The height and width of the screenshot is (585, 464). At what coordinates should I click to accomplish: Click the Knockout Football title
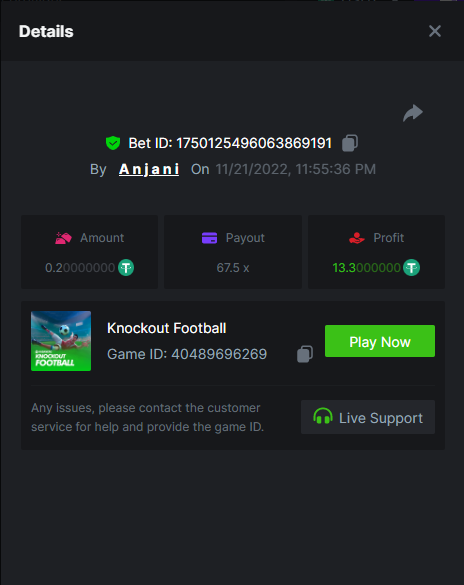166,328
